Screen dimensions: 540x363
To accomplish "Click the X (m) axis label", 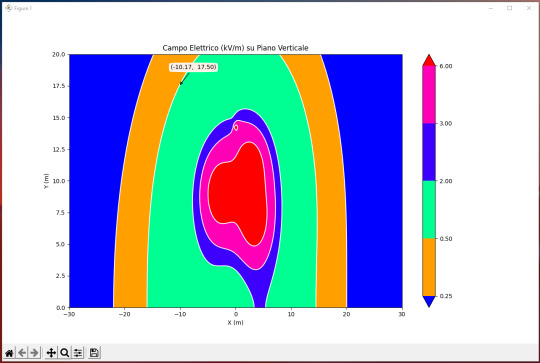I will (235, 323).
